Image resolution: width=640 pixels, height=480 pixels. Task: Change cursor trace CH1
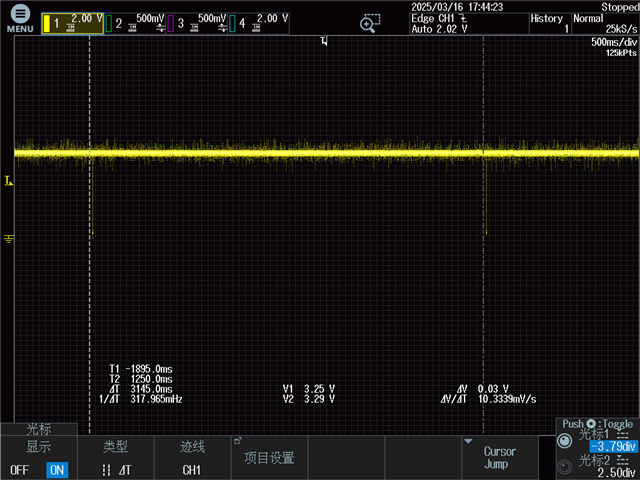tap(192, 458)
